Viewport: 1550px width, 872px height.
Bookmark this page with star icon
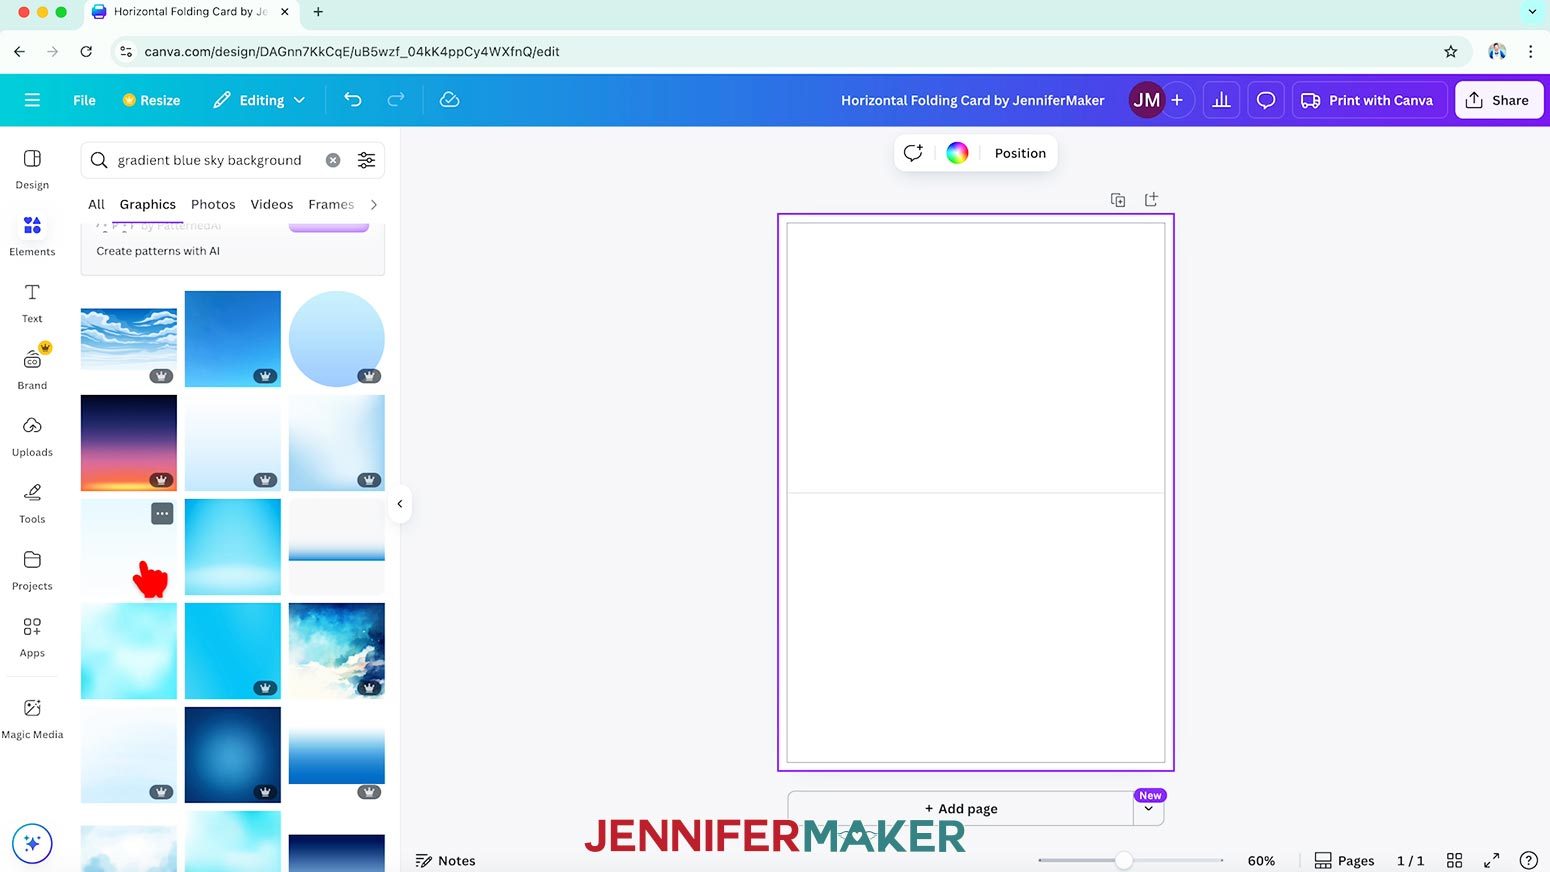point(1450,51)
